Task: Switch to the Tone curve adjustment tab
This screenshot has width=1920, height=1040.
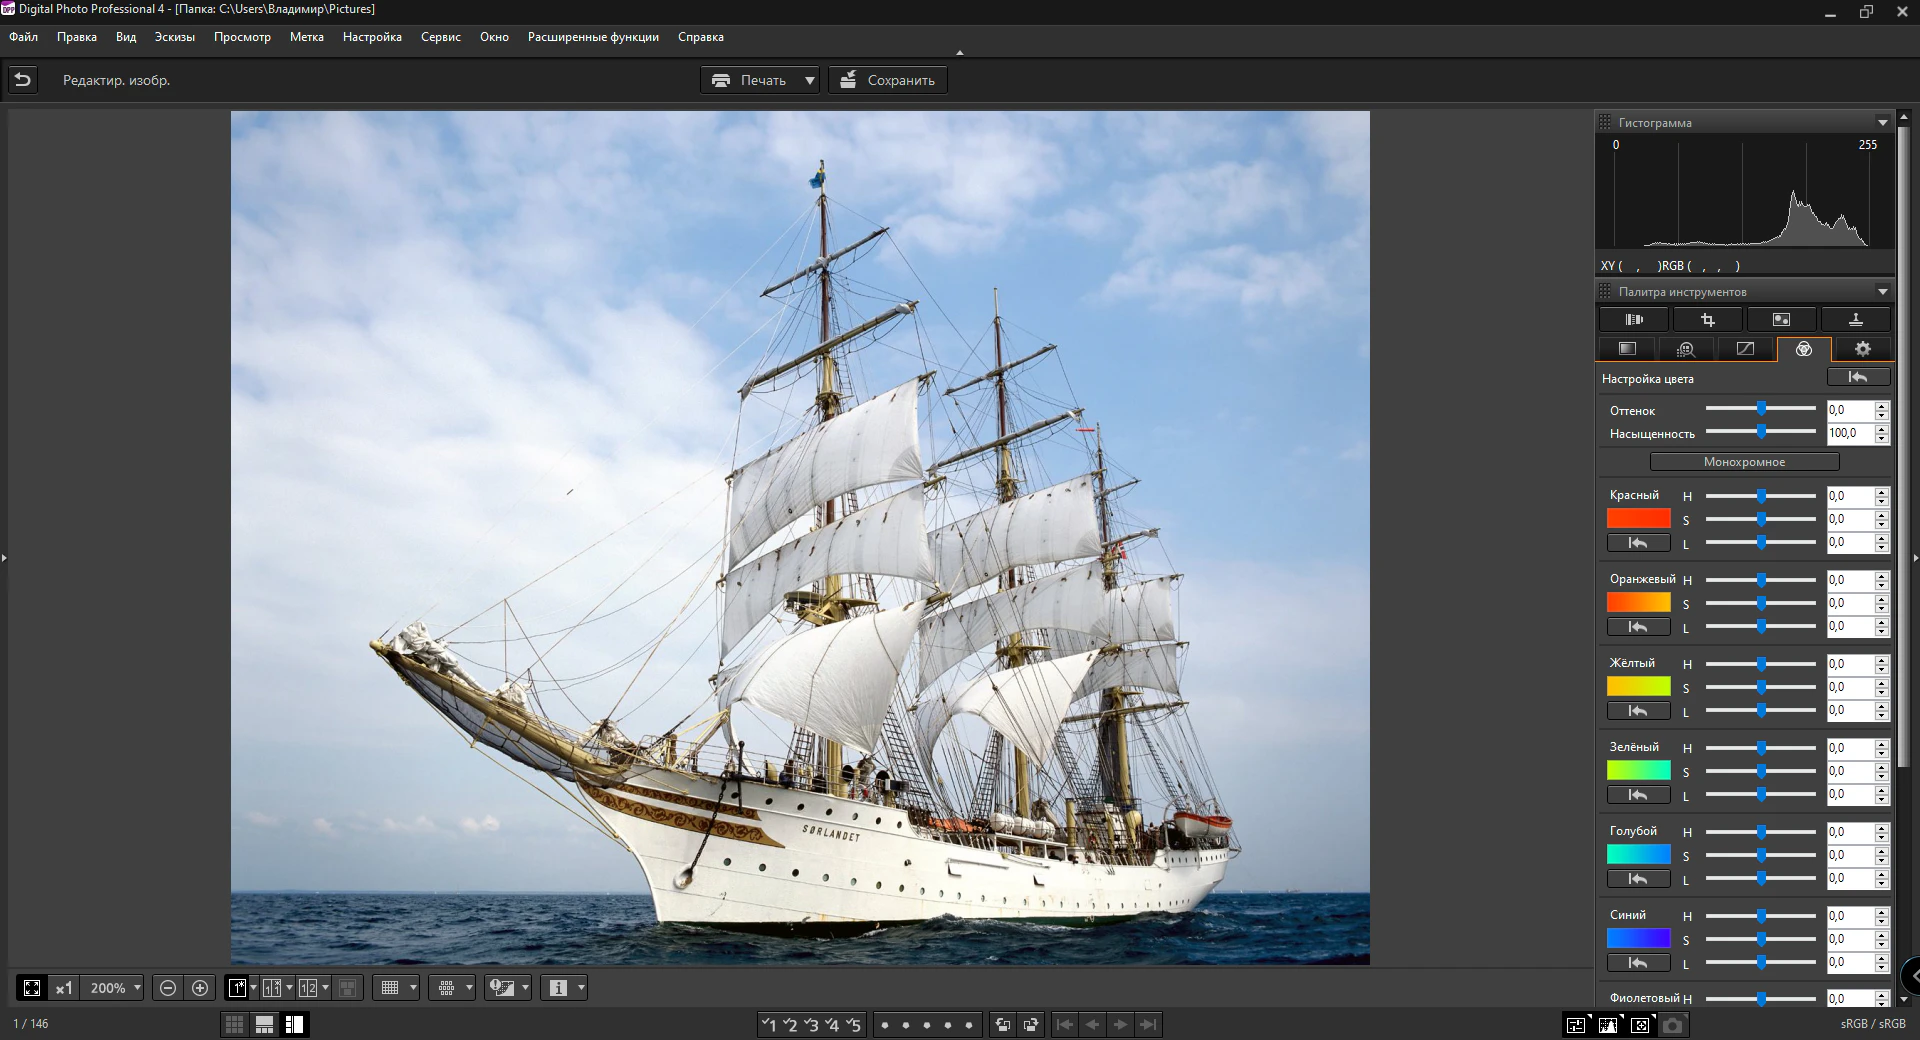Action: tap(1745, 349)
